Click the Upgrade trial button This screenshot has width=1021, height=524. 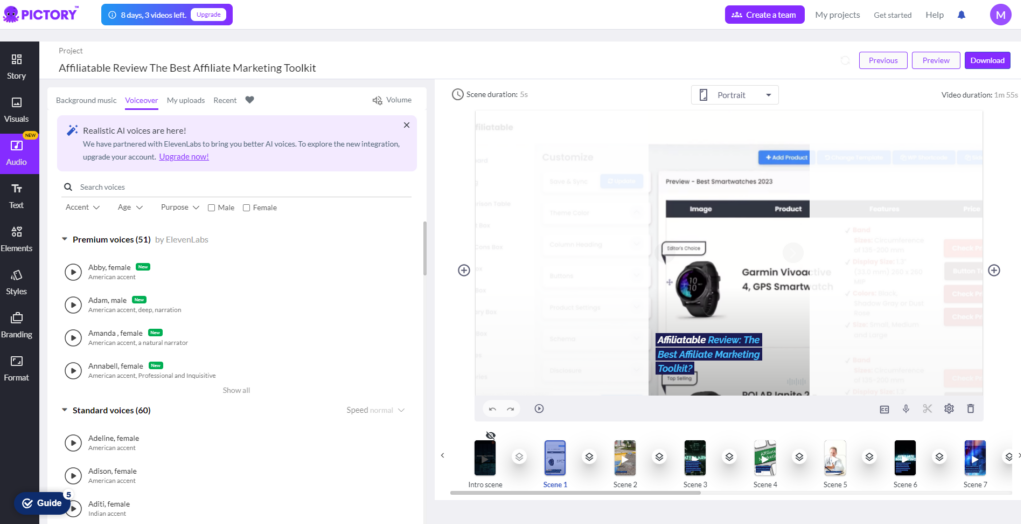(208, 14)
